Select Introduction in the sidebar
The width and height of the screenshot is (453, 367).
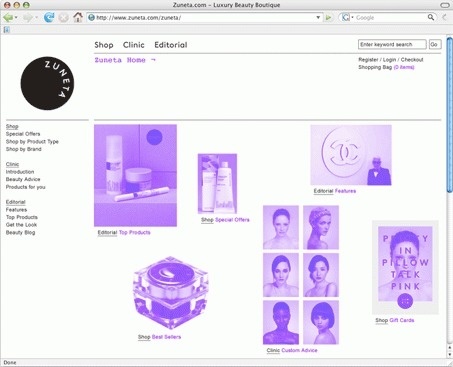(x=20, y=172)
